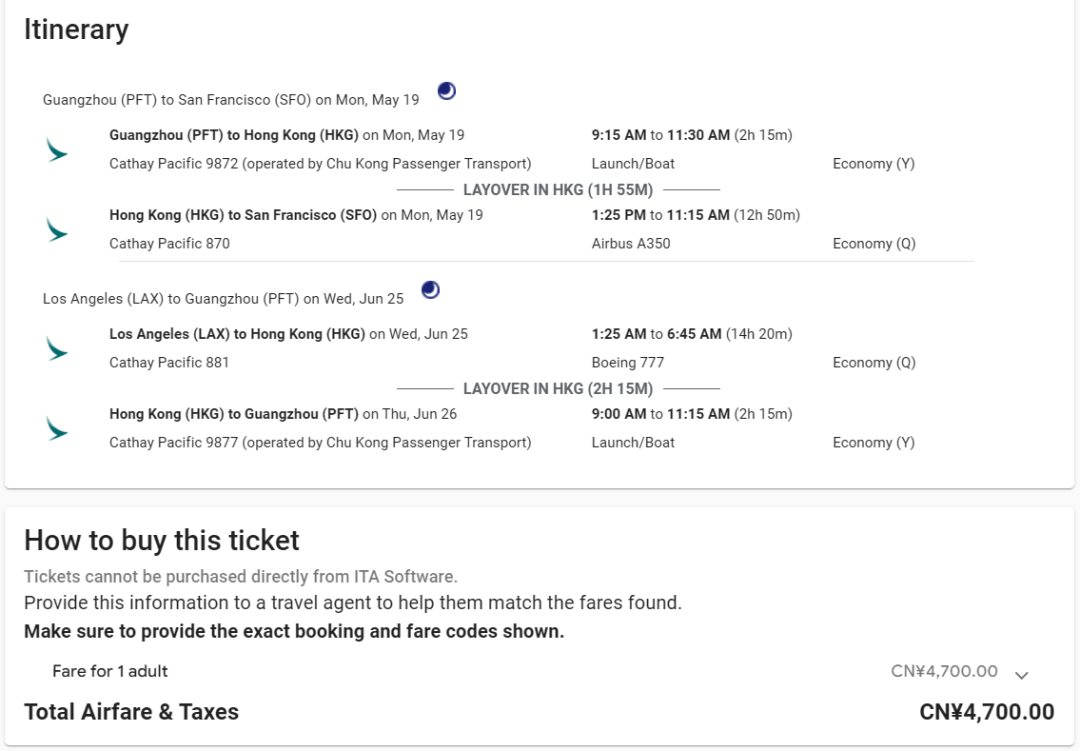This screenshot has height=751, width=1080.
Task: Click the bold total price CN¥4,700.00
Action: point(986,712)
